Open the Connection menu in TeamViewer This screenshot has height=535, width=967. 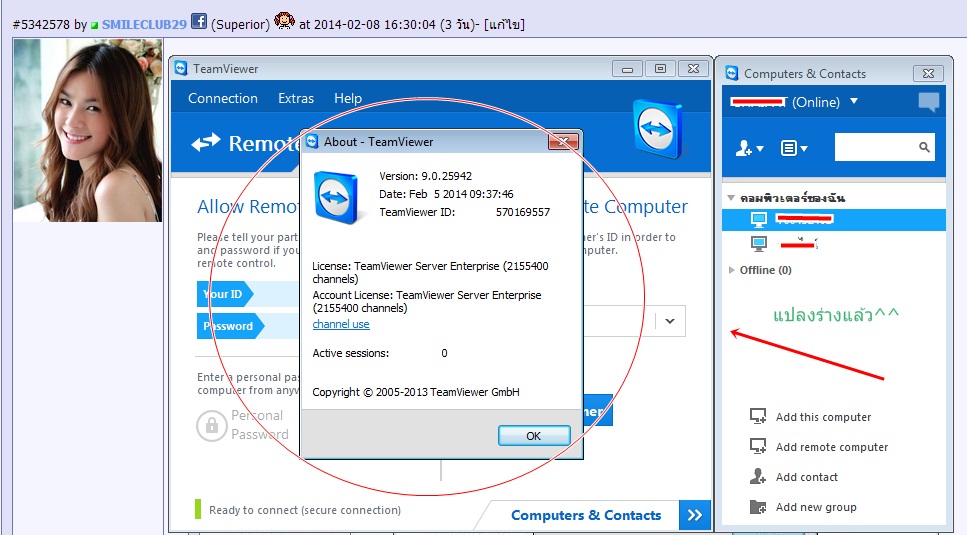tap(223, 99)
